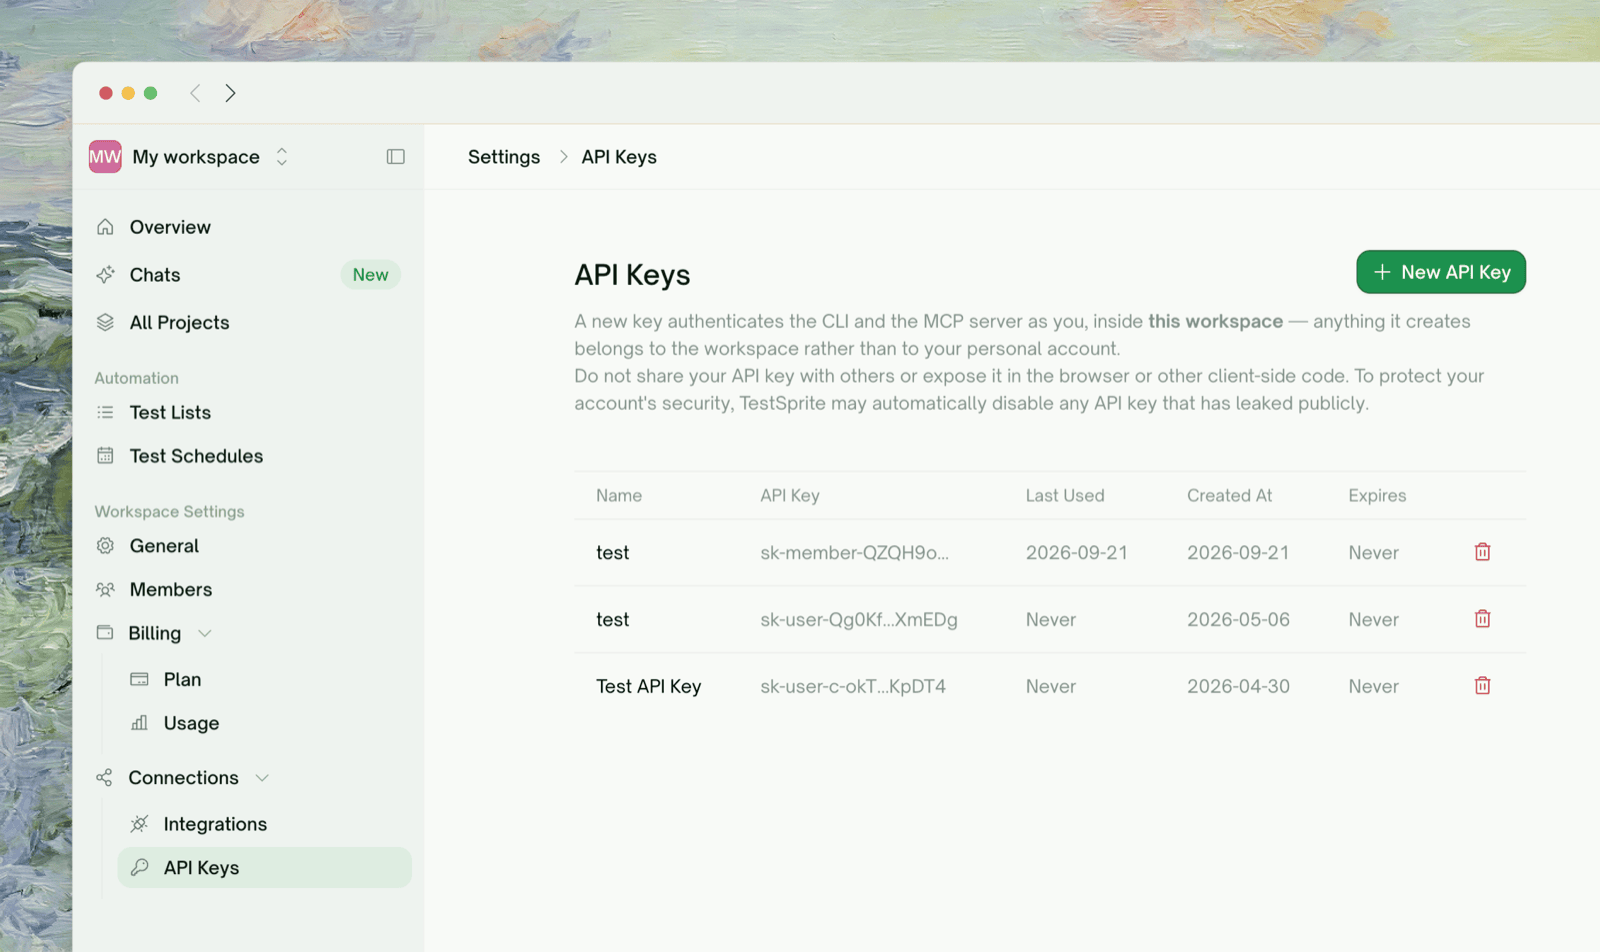The width and height of the screenshot is (1600, 952).
Task: Collapse the Connections section chevron
Action: [262, 778]
